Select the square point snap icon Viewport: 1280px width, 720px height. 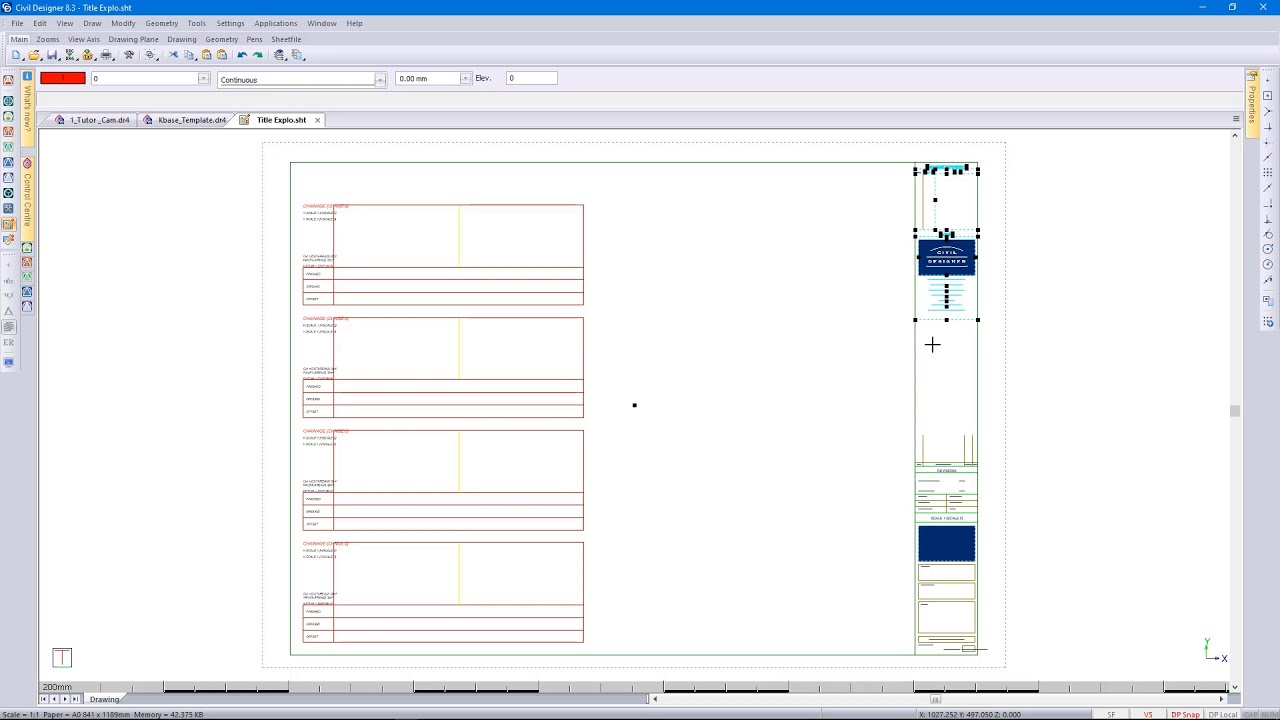[1268, 95]
